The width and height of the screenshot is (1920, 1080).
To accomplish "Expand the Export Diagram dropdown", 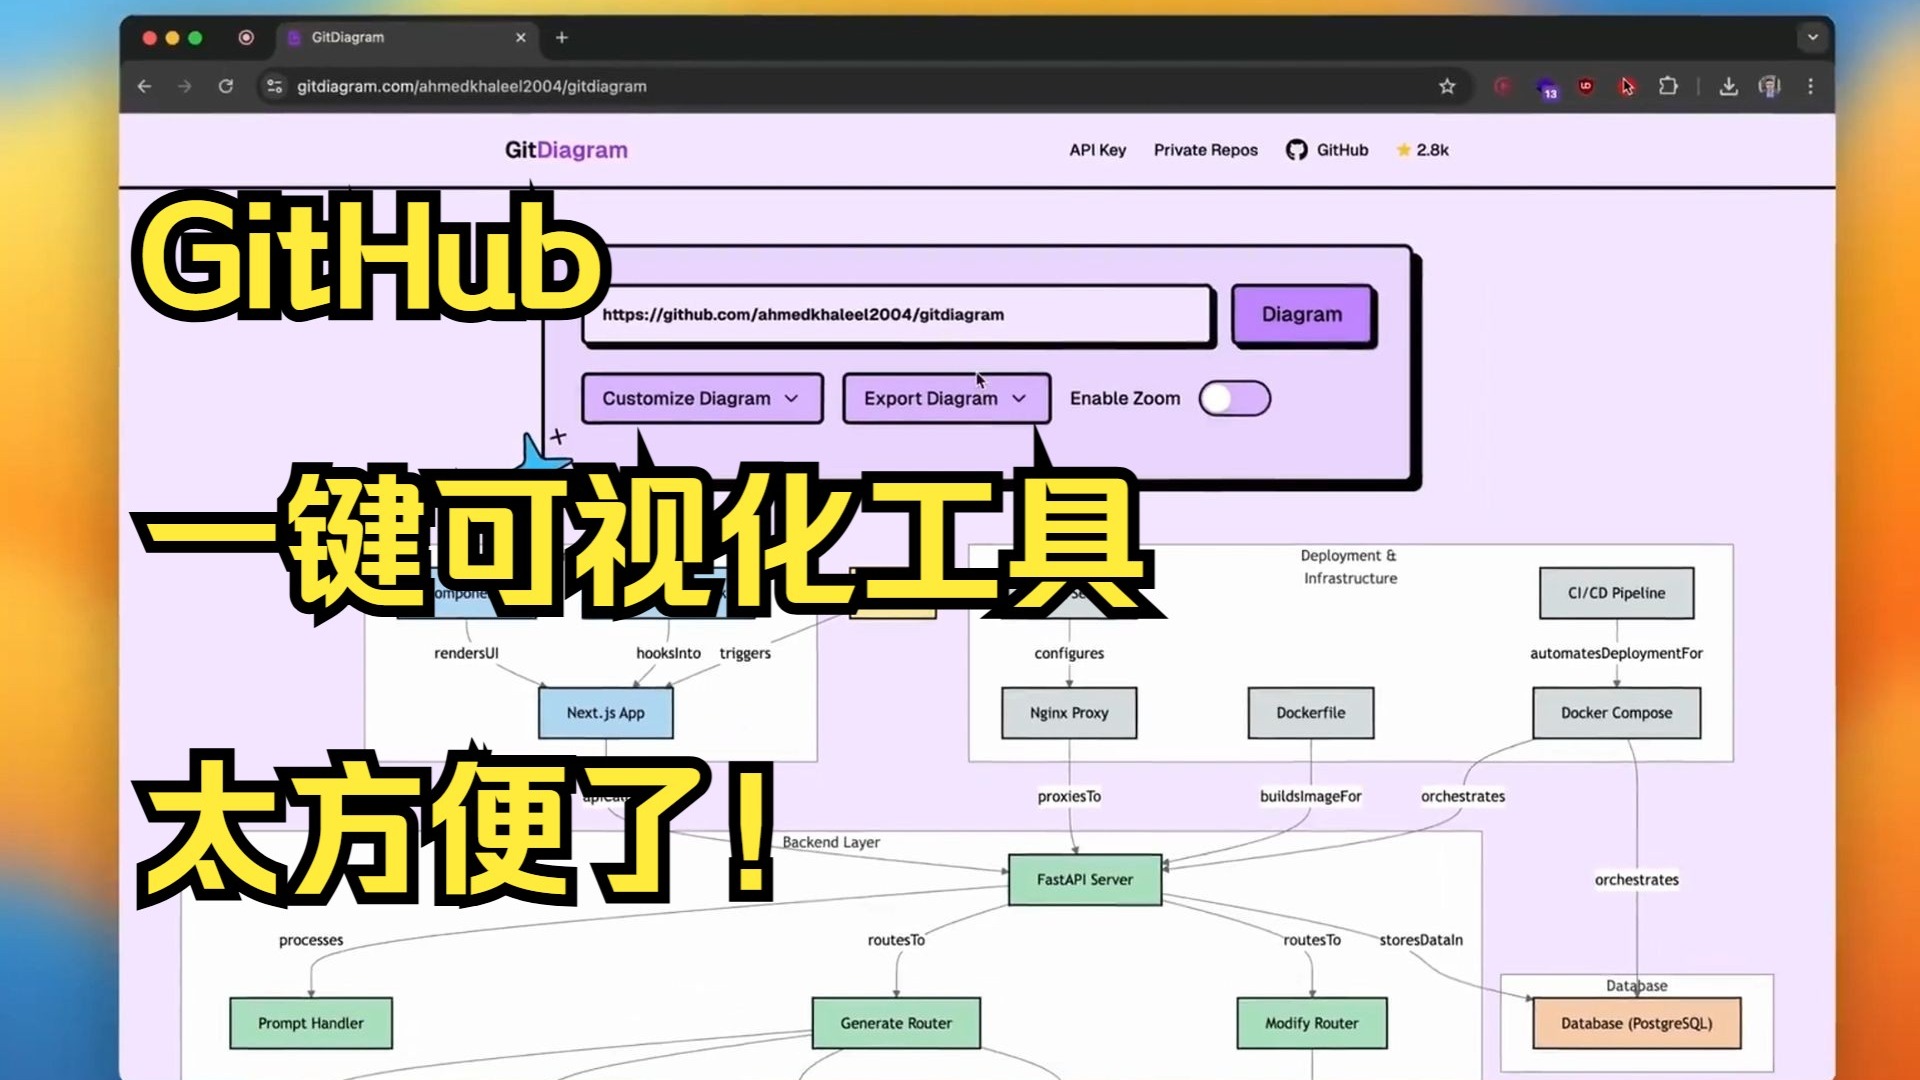I will pyautogui.click(x=945, y=399).
